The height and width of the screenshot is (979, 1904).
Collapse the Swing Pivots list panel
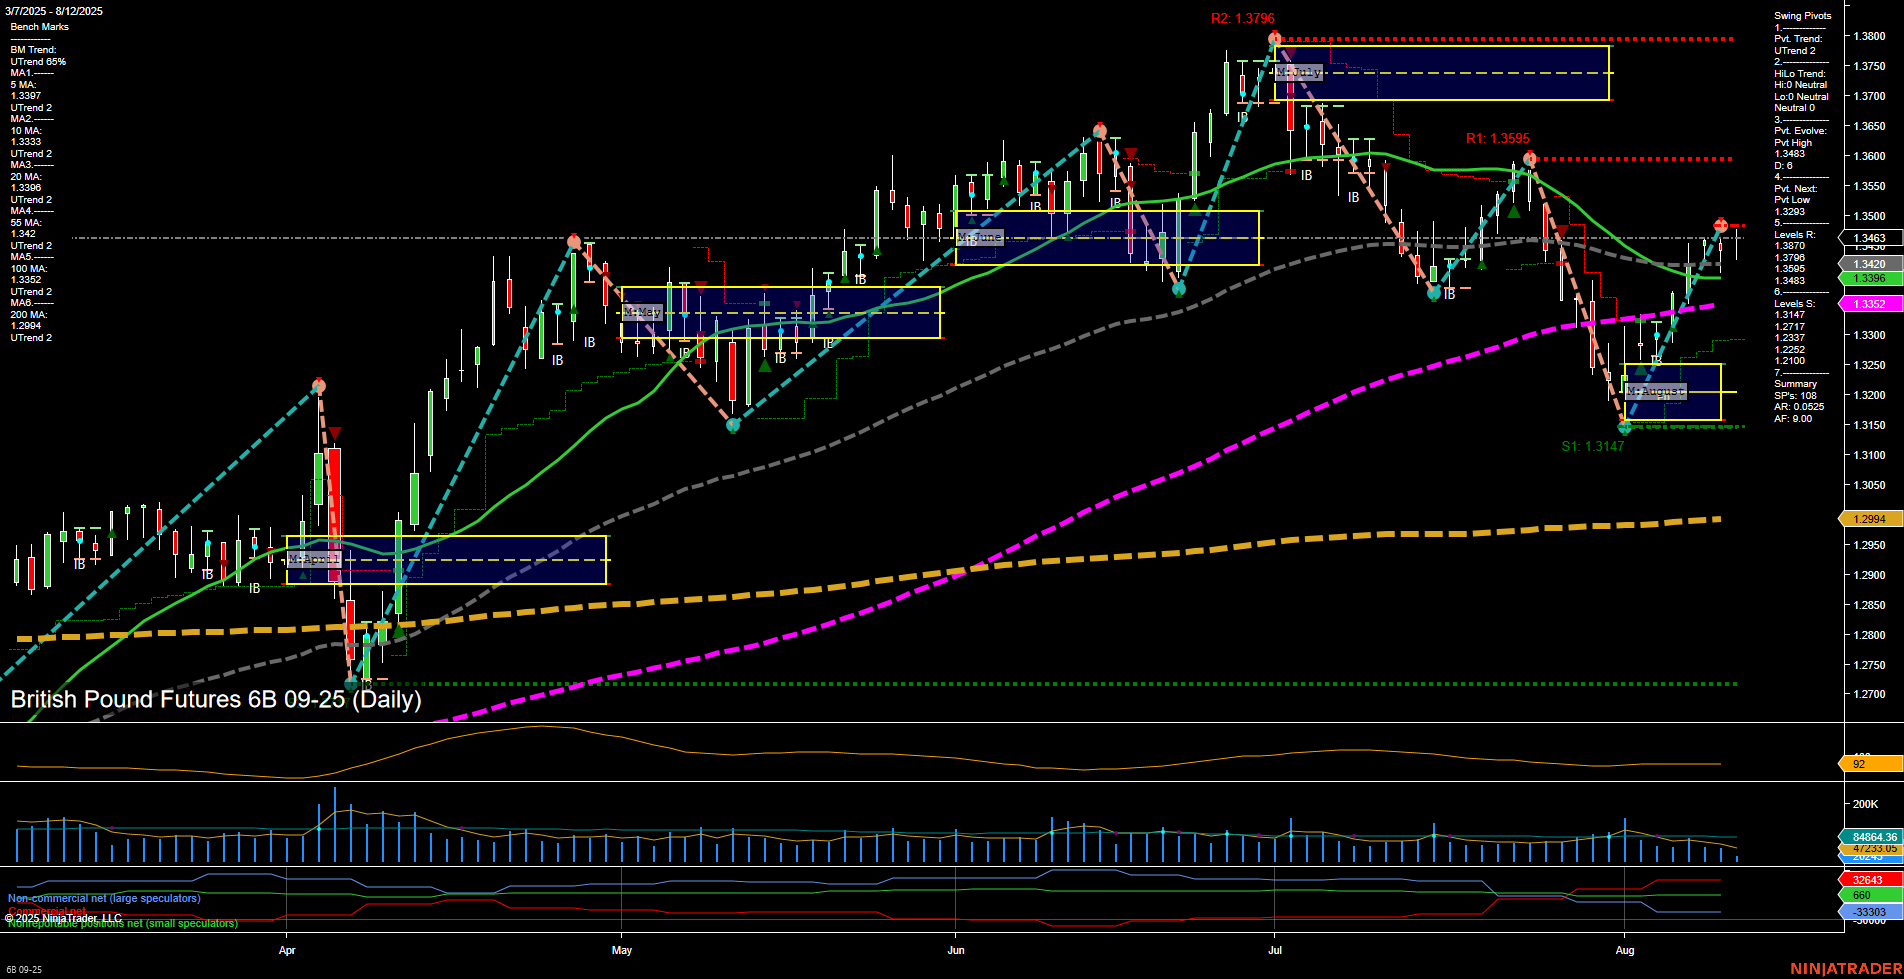click(x=1805, y=15)
